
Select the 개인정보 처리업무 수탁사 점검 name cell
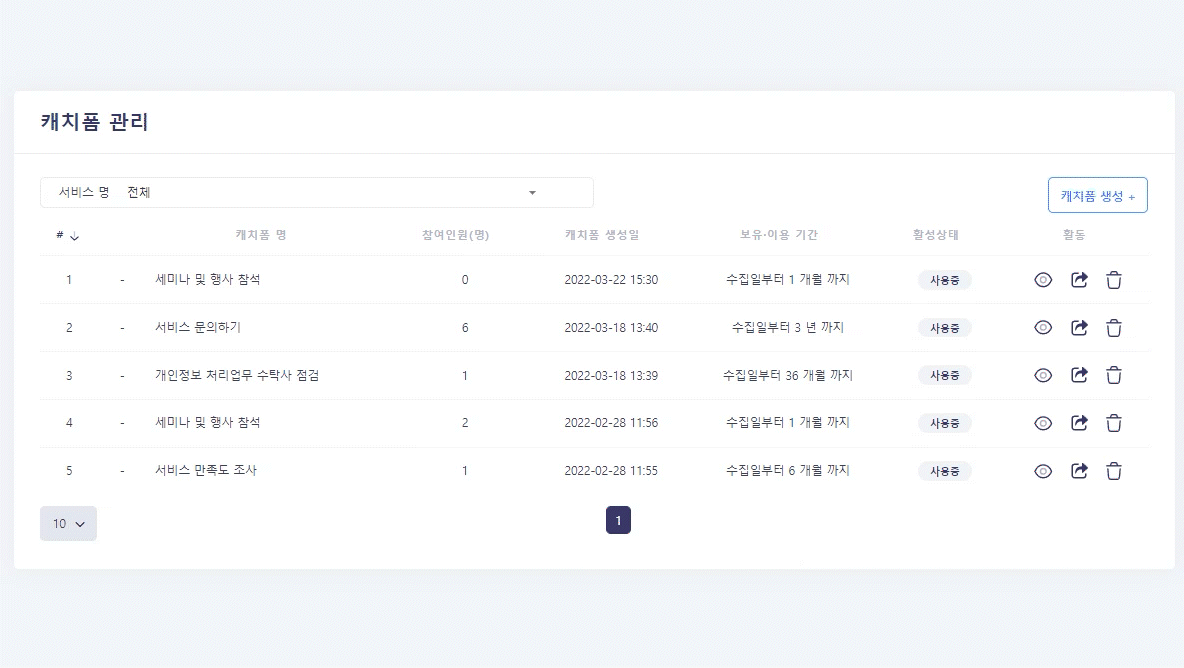tap(237, 375)
